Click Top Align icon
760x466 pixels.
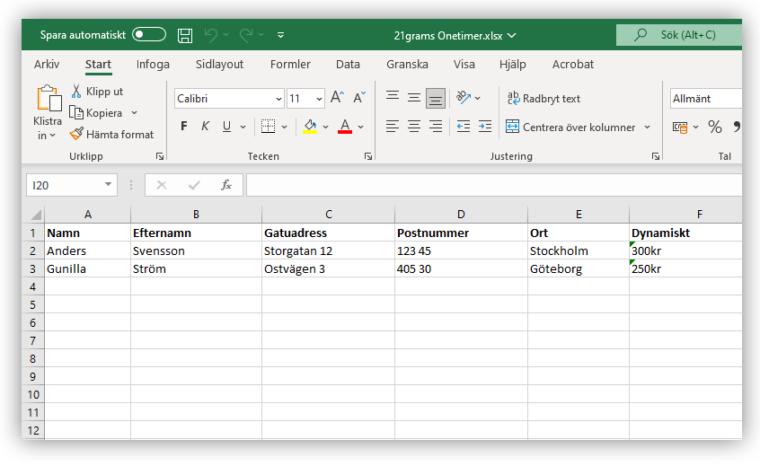click(393, 96)
